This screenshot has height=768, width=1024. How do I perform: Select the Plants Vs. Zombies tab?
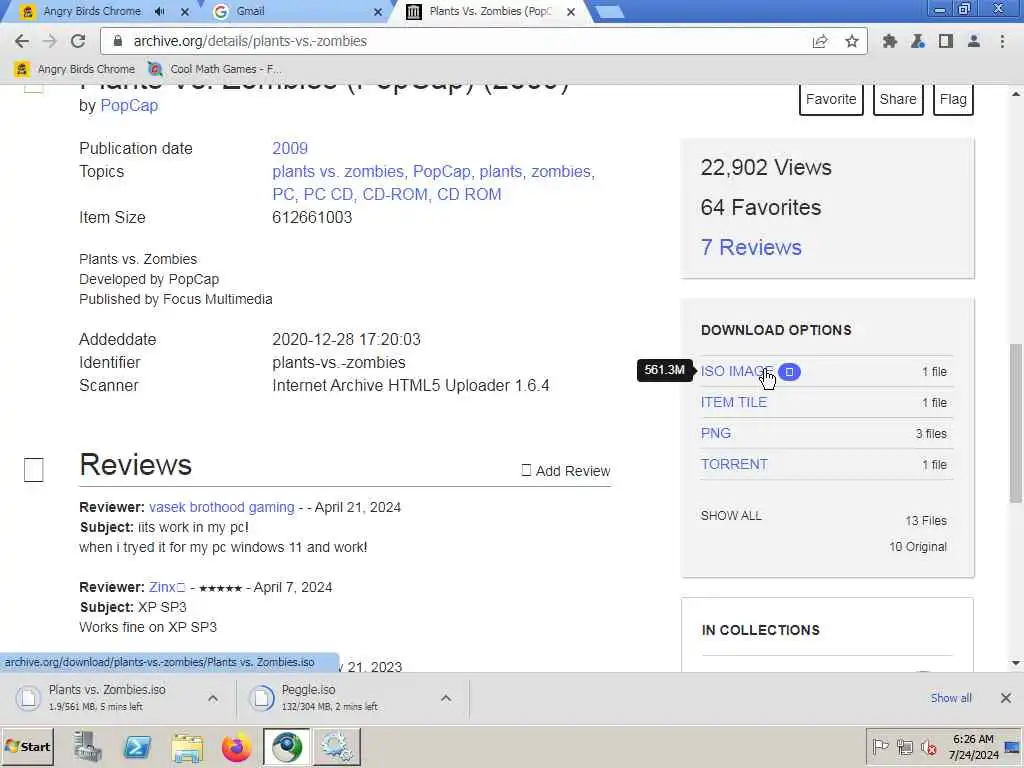[x=490, y=11]
